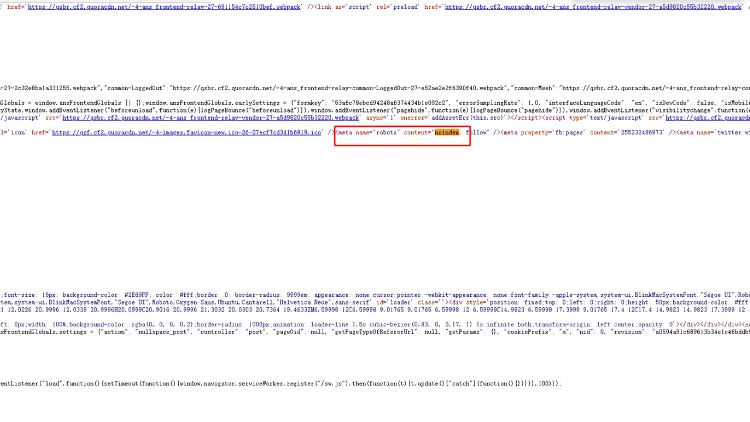Click the meta name="robots" attribute text
The image size is (750, 422).
click(x=376, y=133)
